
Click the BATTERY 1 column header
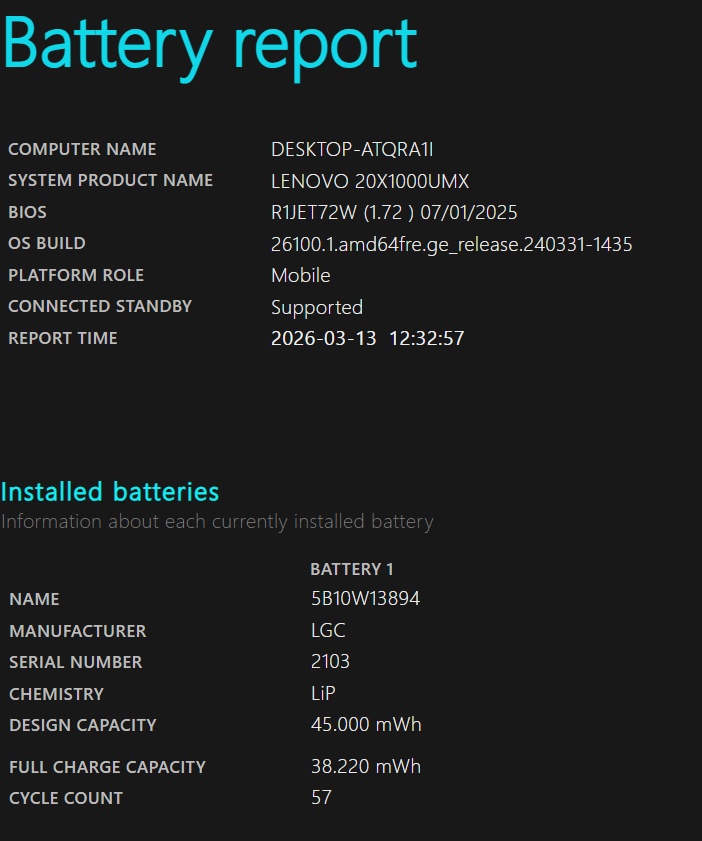(352, 569)
